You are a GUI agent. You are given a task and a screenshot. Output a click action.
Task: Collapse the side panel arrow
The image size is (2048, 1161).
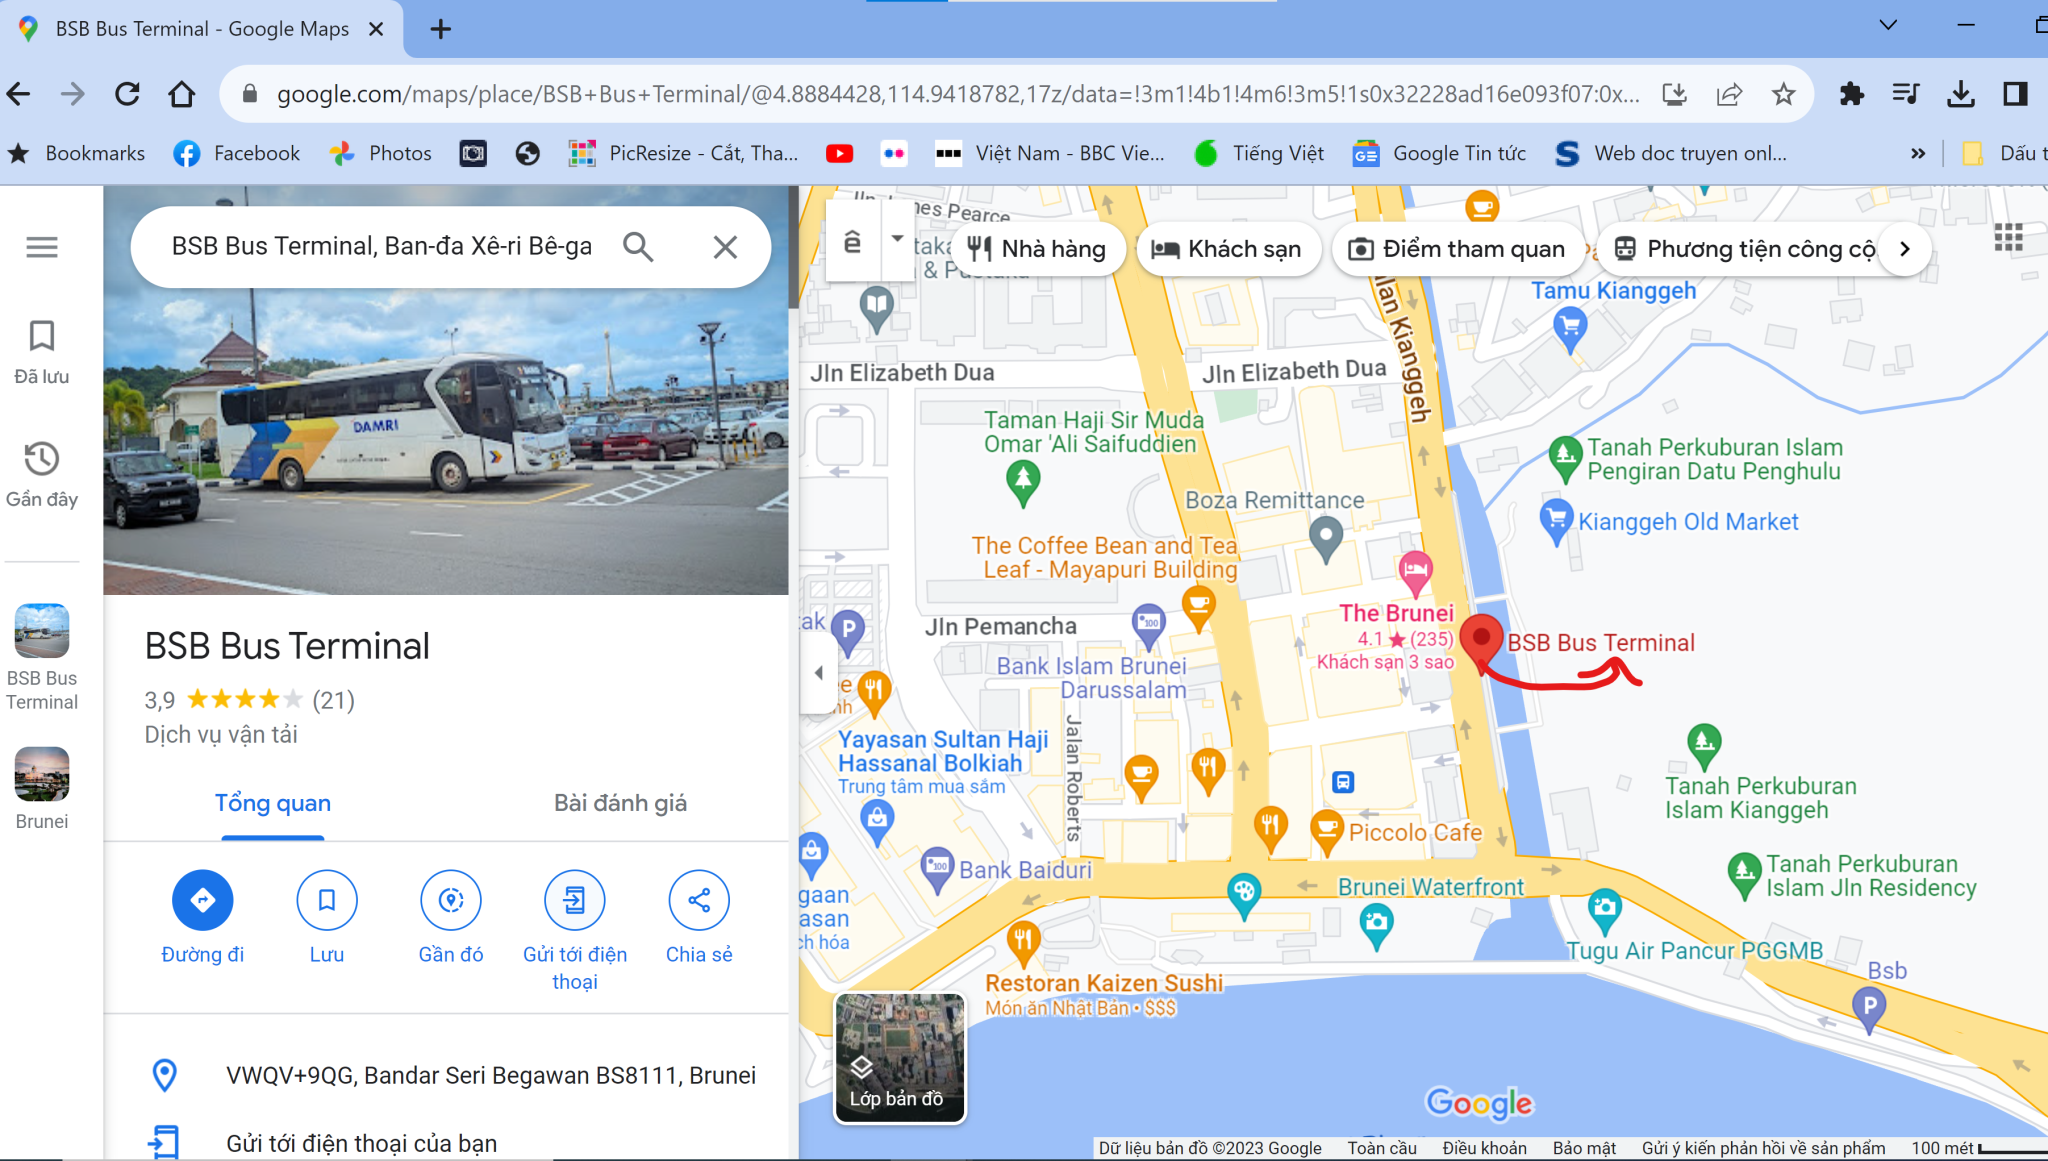(x=819, y=672)
